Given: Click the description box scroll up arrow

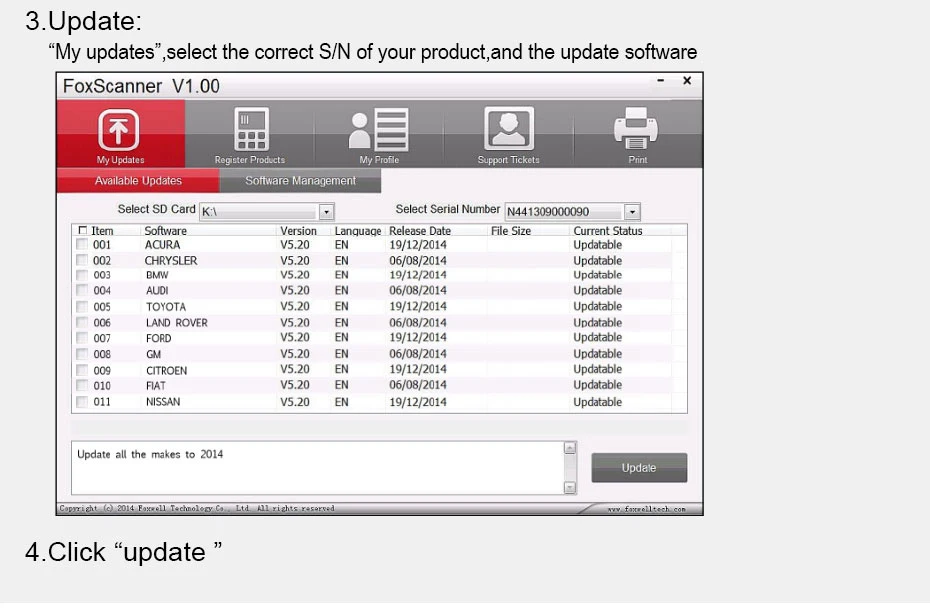Looking at the screenshot, I should [569, 447].
